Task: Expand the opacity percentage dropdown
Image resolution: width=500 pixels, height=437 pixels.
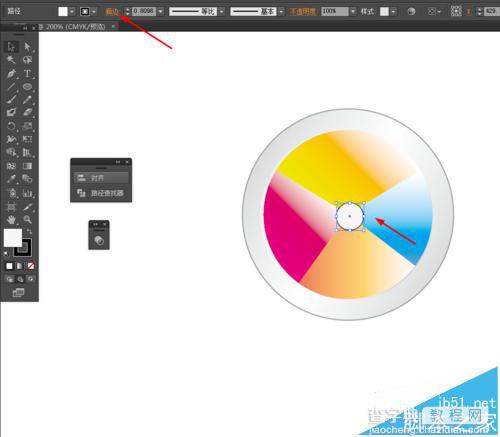Action: 353,12
